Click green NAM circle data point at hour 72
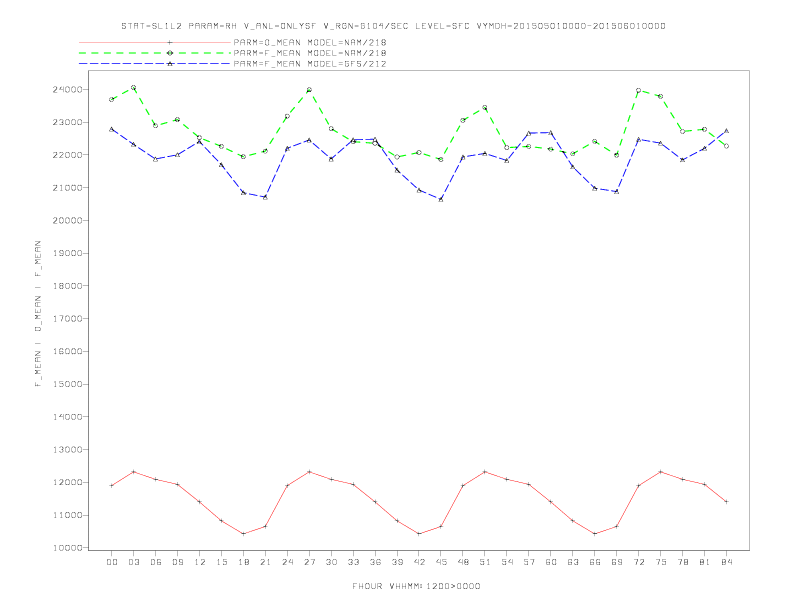792x612 pixels. coord(638,90)
